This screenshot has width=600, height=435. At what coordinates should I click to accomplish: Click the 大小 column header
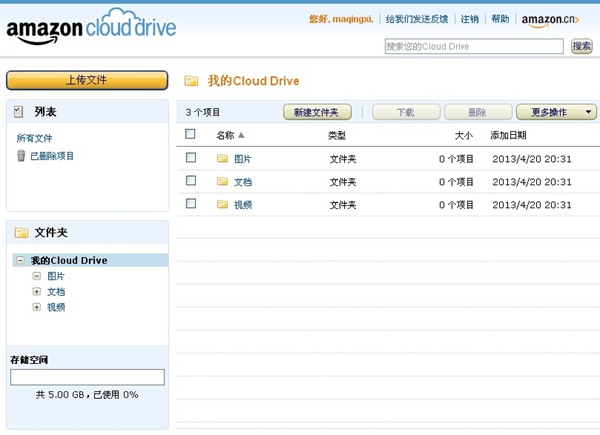464,135
